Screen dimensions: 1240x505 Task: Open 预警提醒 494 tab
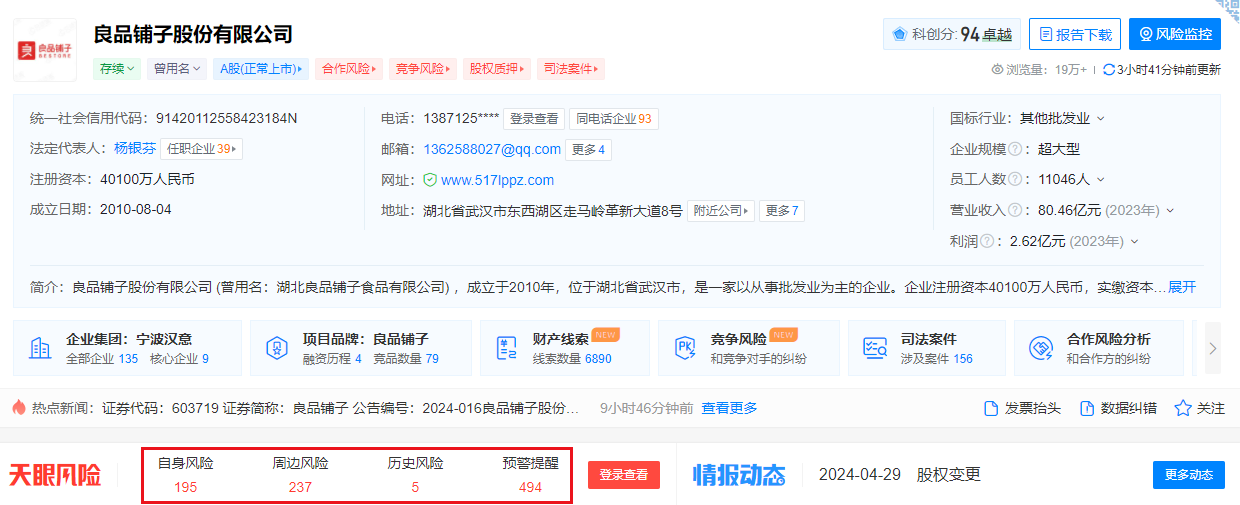[x=531, y=475]
